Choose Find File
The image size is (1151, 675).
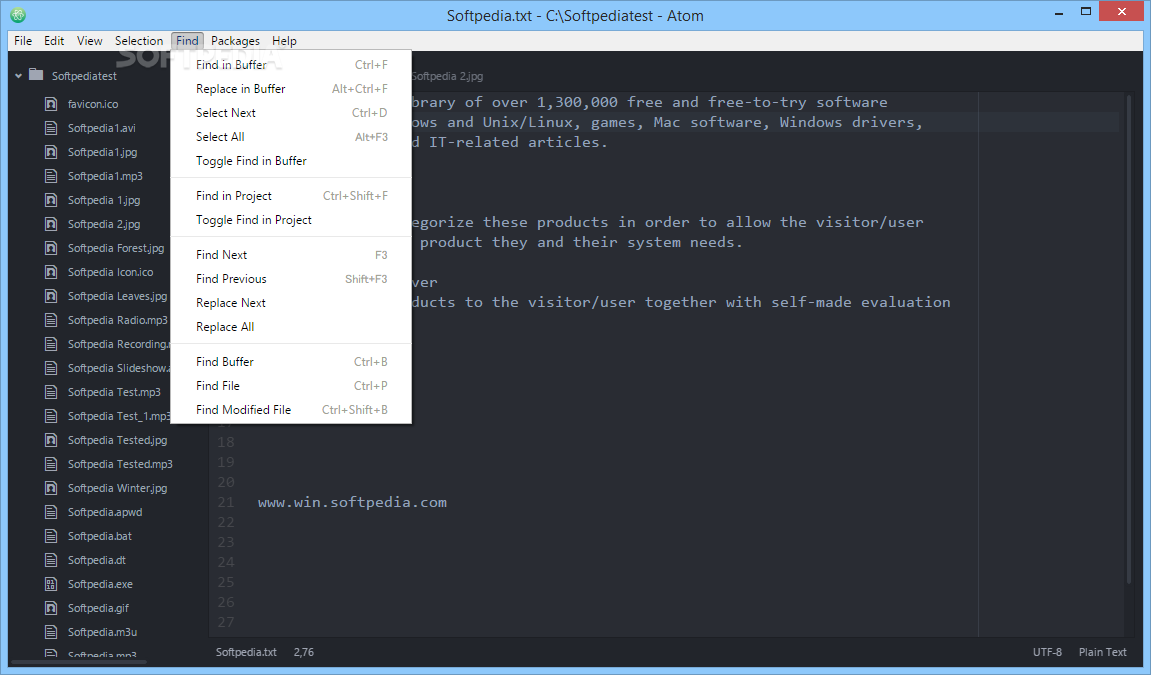[291, 386]
